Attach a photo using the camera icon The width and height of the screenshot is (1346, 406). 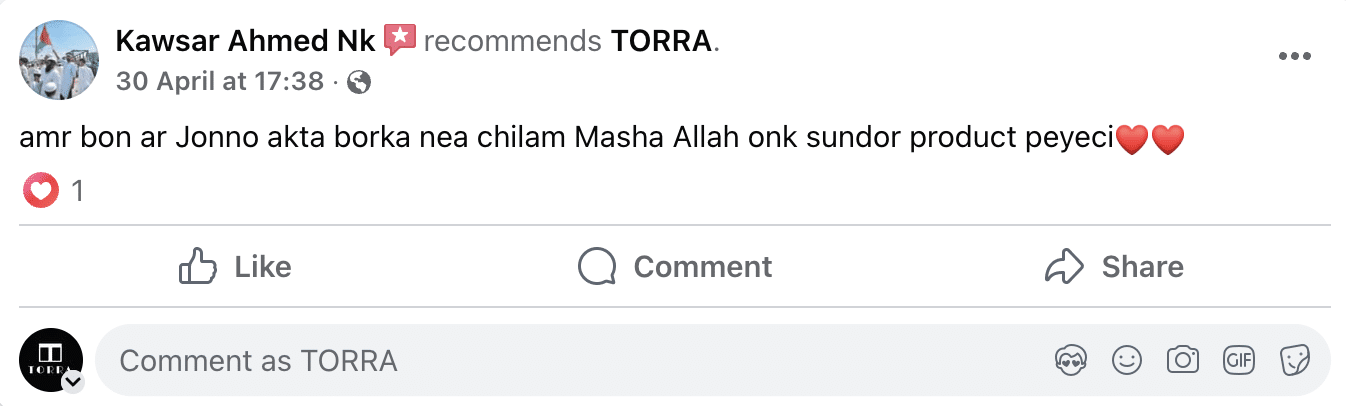tap(1183, 360)
